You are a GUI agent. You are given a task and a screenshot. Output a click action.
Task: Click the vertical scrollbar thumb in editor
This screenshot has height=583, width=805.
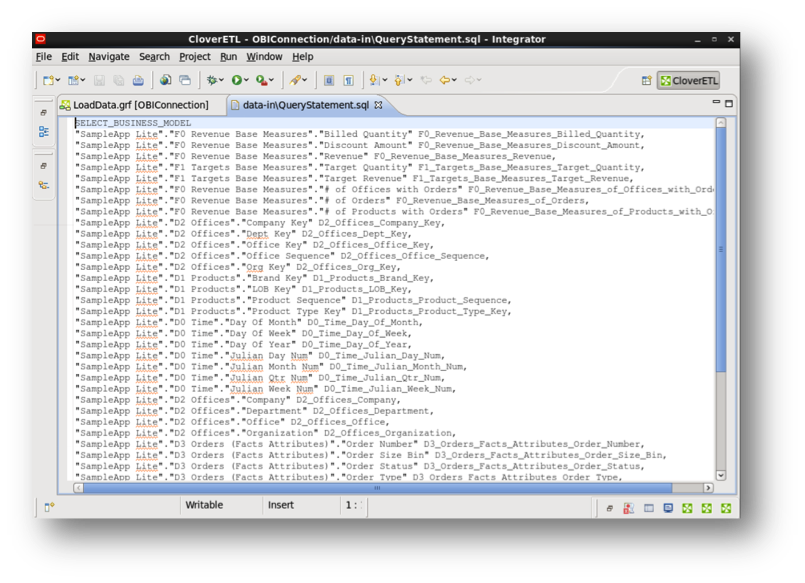(x=721, y=249)
